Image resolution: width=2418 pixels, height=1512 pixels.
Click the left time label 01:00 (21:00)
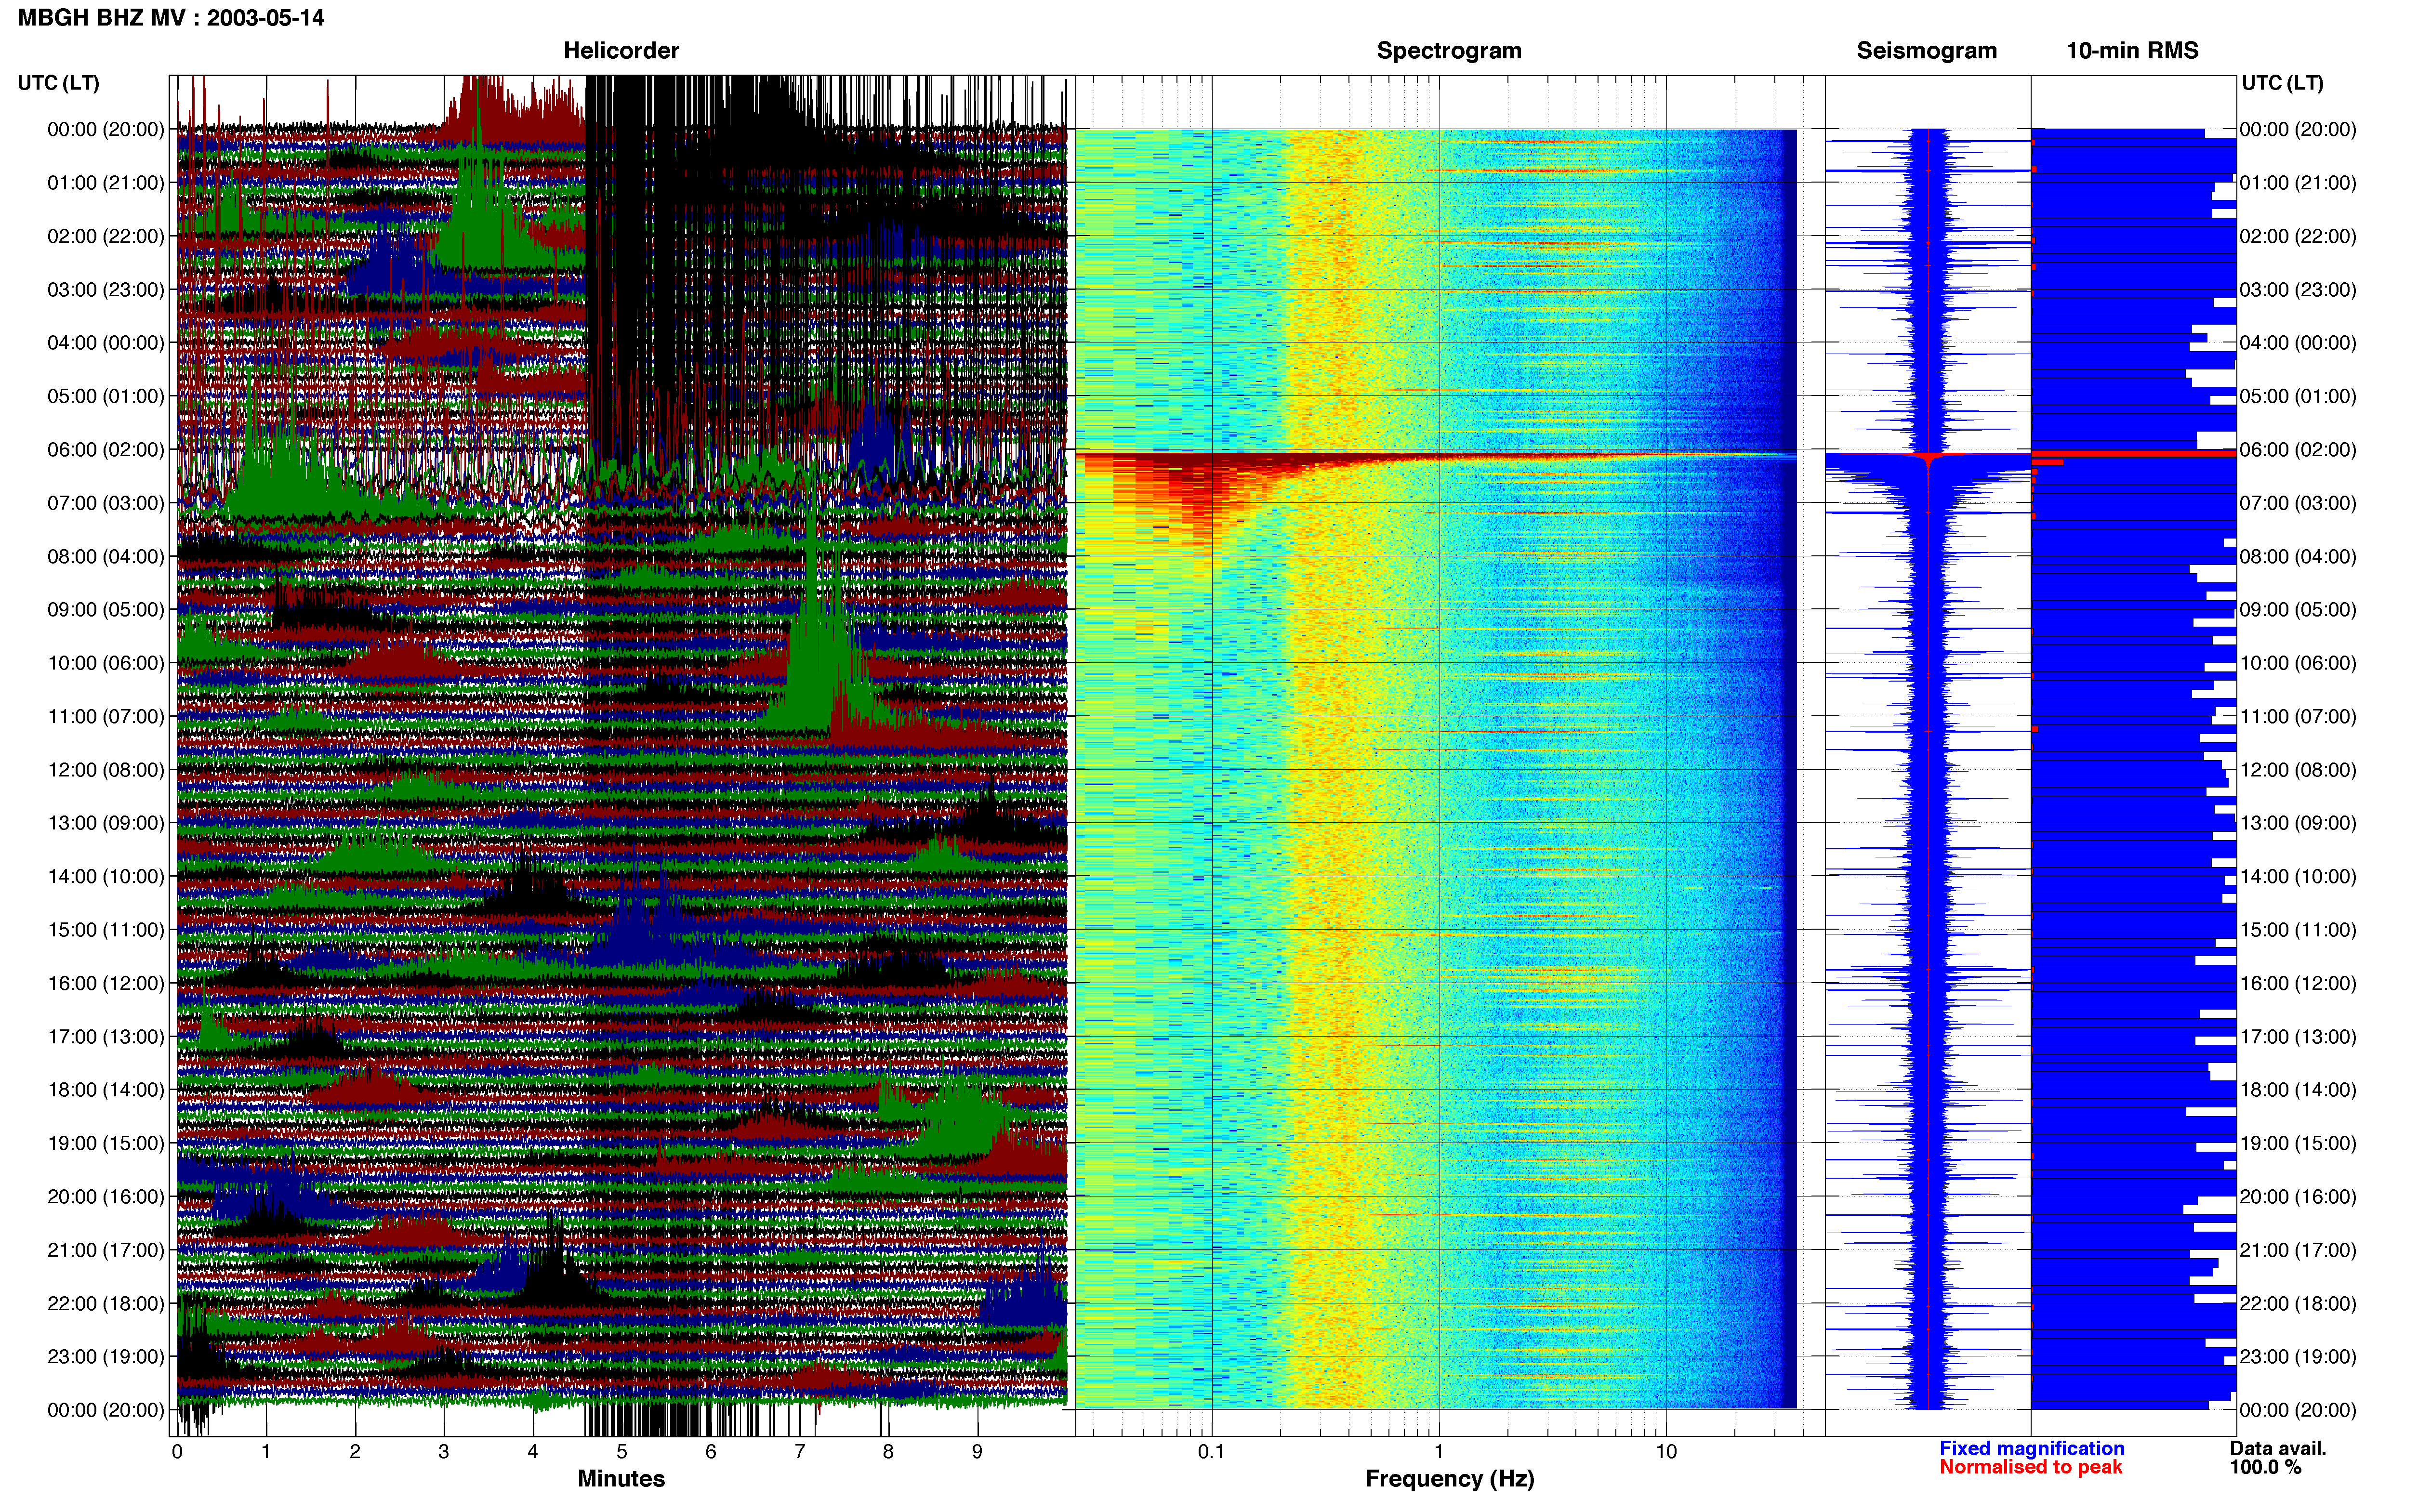[106, 183]
